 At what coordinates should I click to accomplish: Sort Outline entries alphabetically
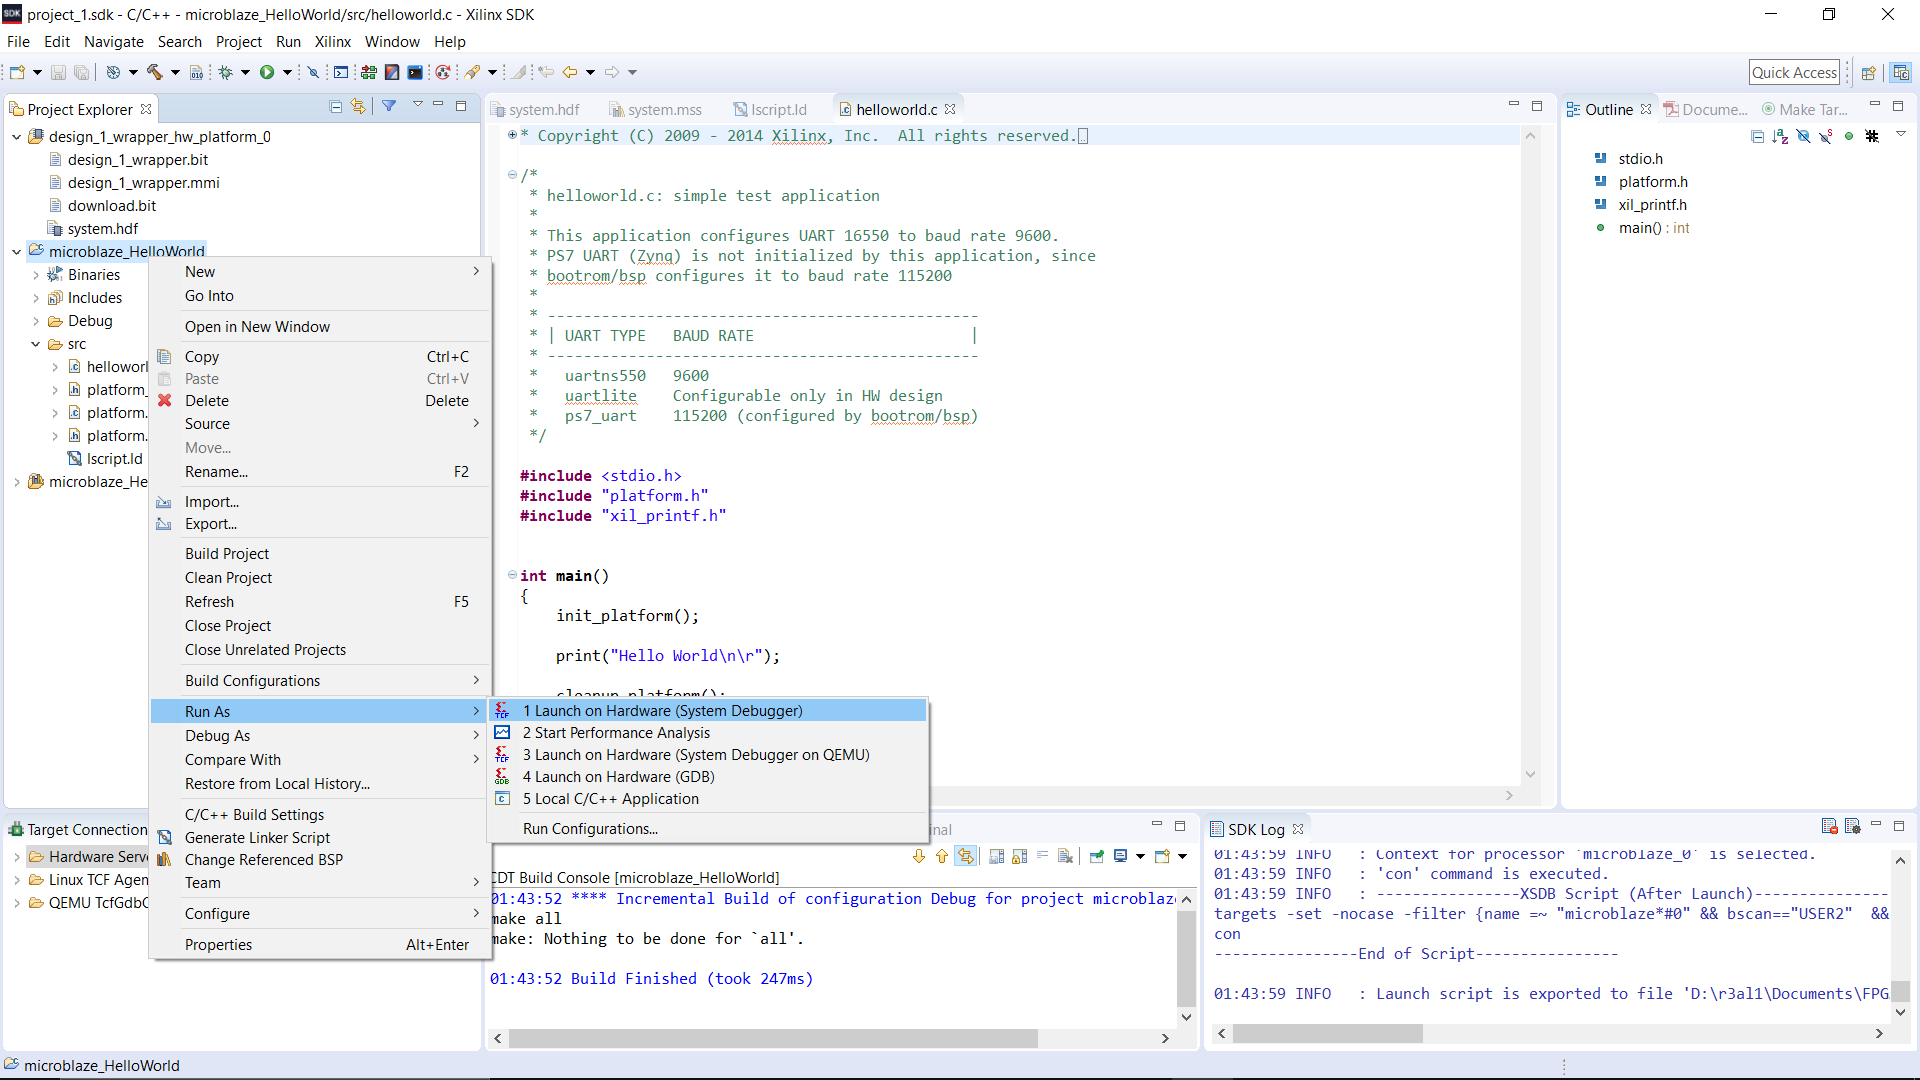1781,136
